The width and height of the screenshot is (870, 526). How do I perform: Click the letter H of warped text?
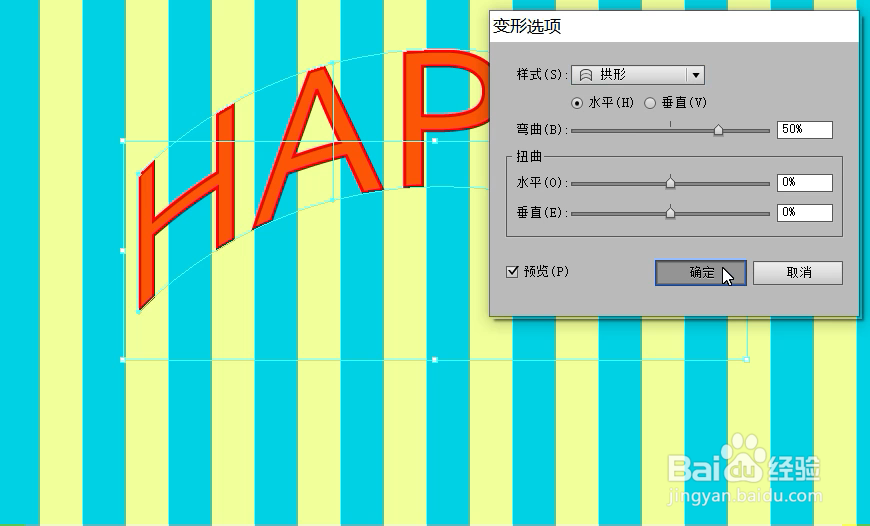(x=186, y=206)
